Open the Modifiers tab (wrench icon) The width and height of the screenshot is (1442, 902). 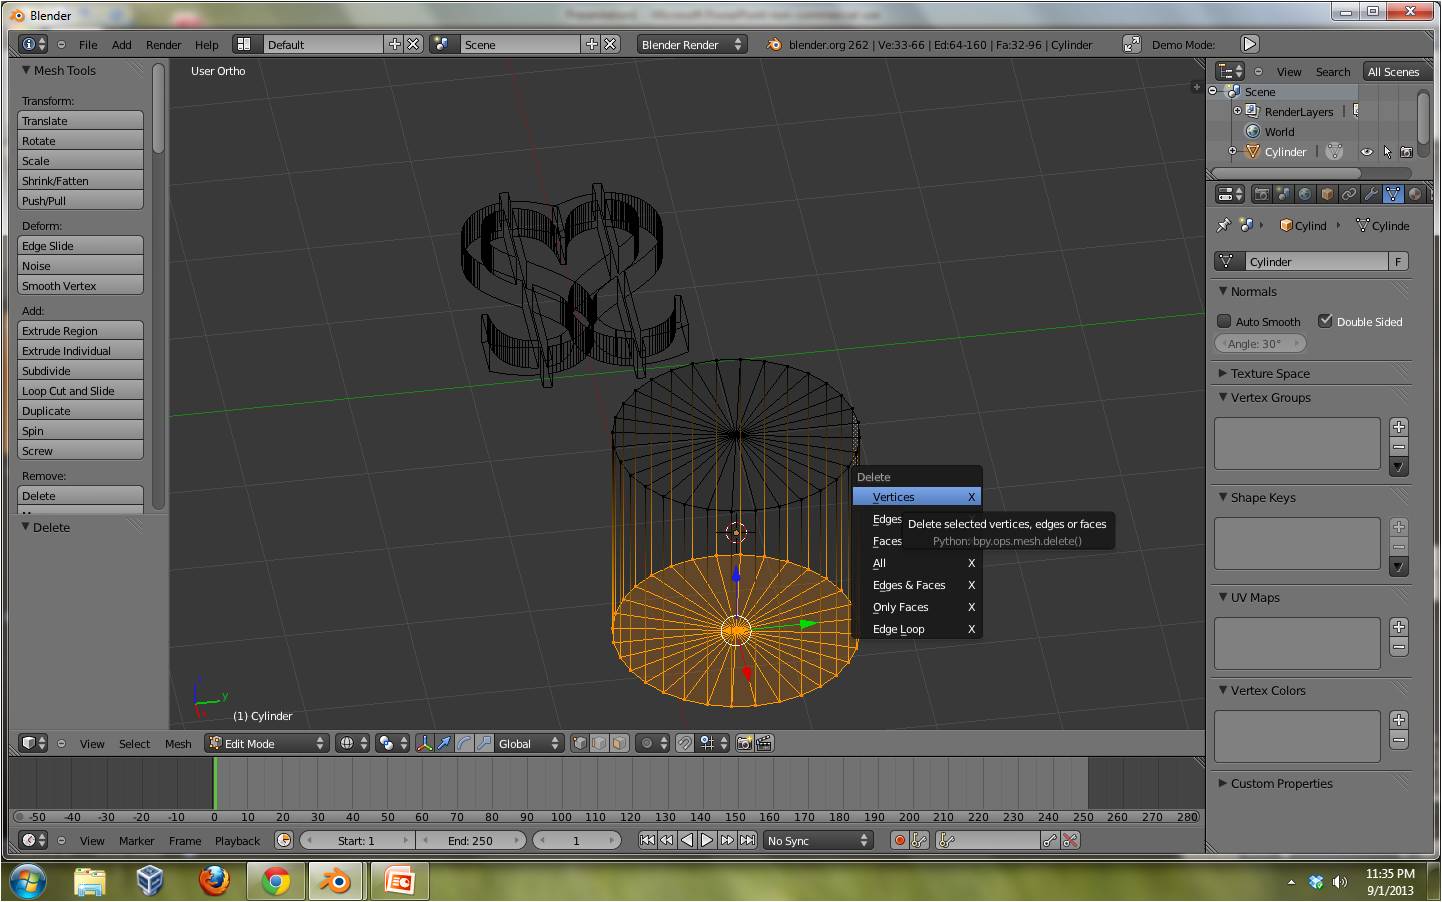1371,195
